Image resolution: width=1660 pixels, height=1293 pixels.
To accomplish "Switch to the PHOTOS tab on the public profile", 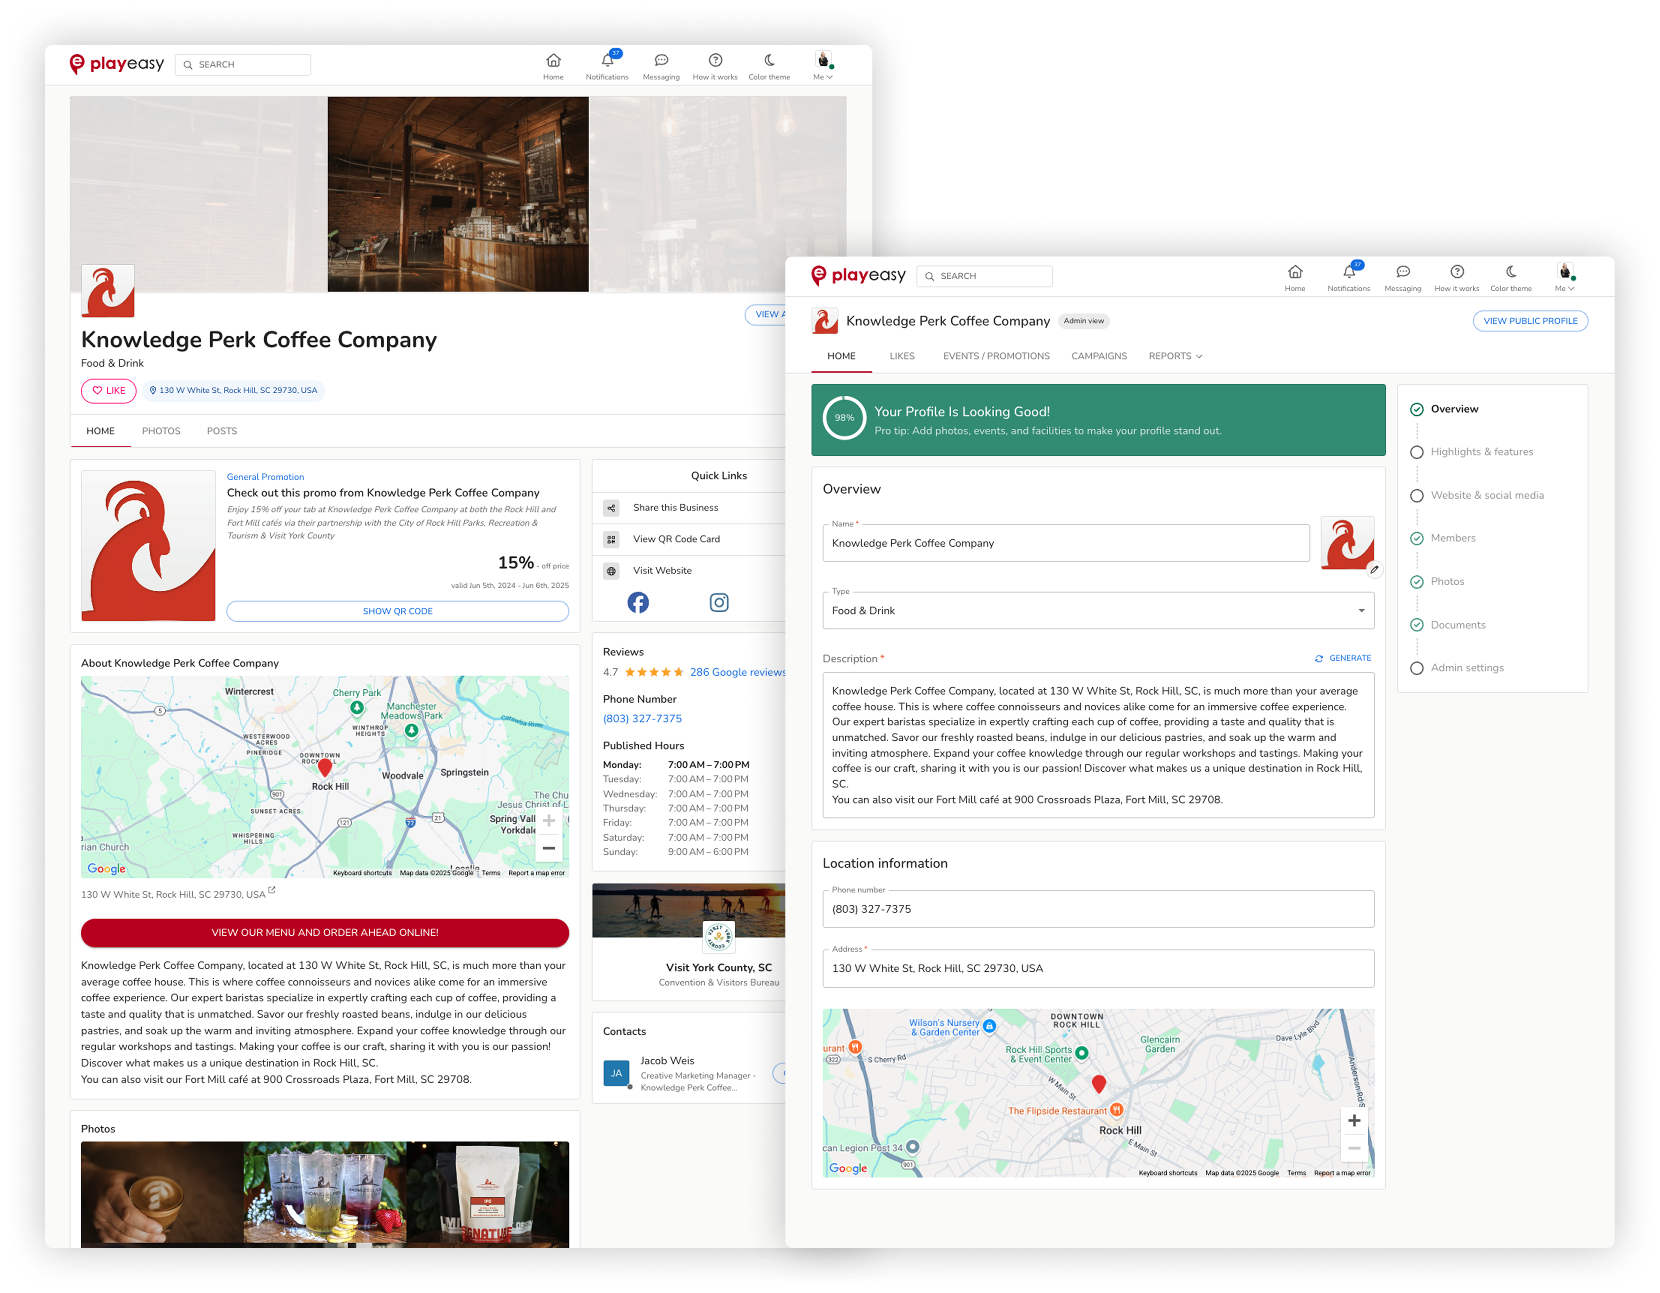I will pyautogui.click(x=161, y=431).
